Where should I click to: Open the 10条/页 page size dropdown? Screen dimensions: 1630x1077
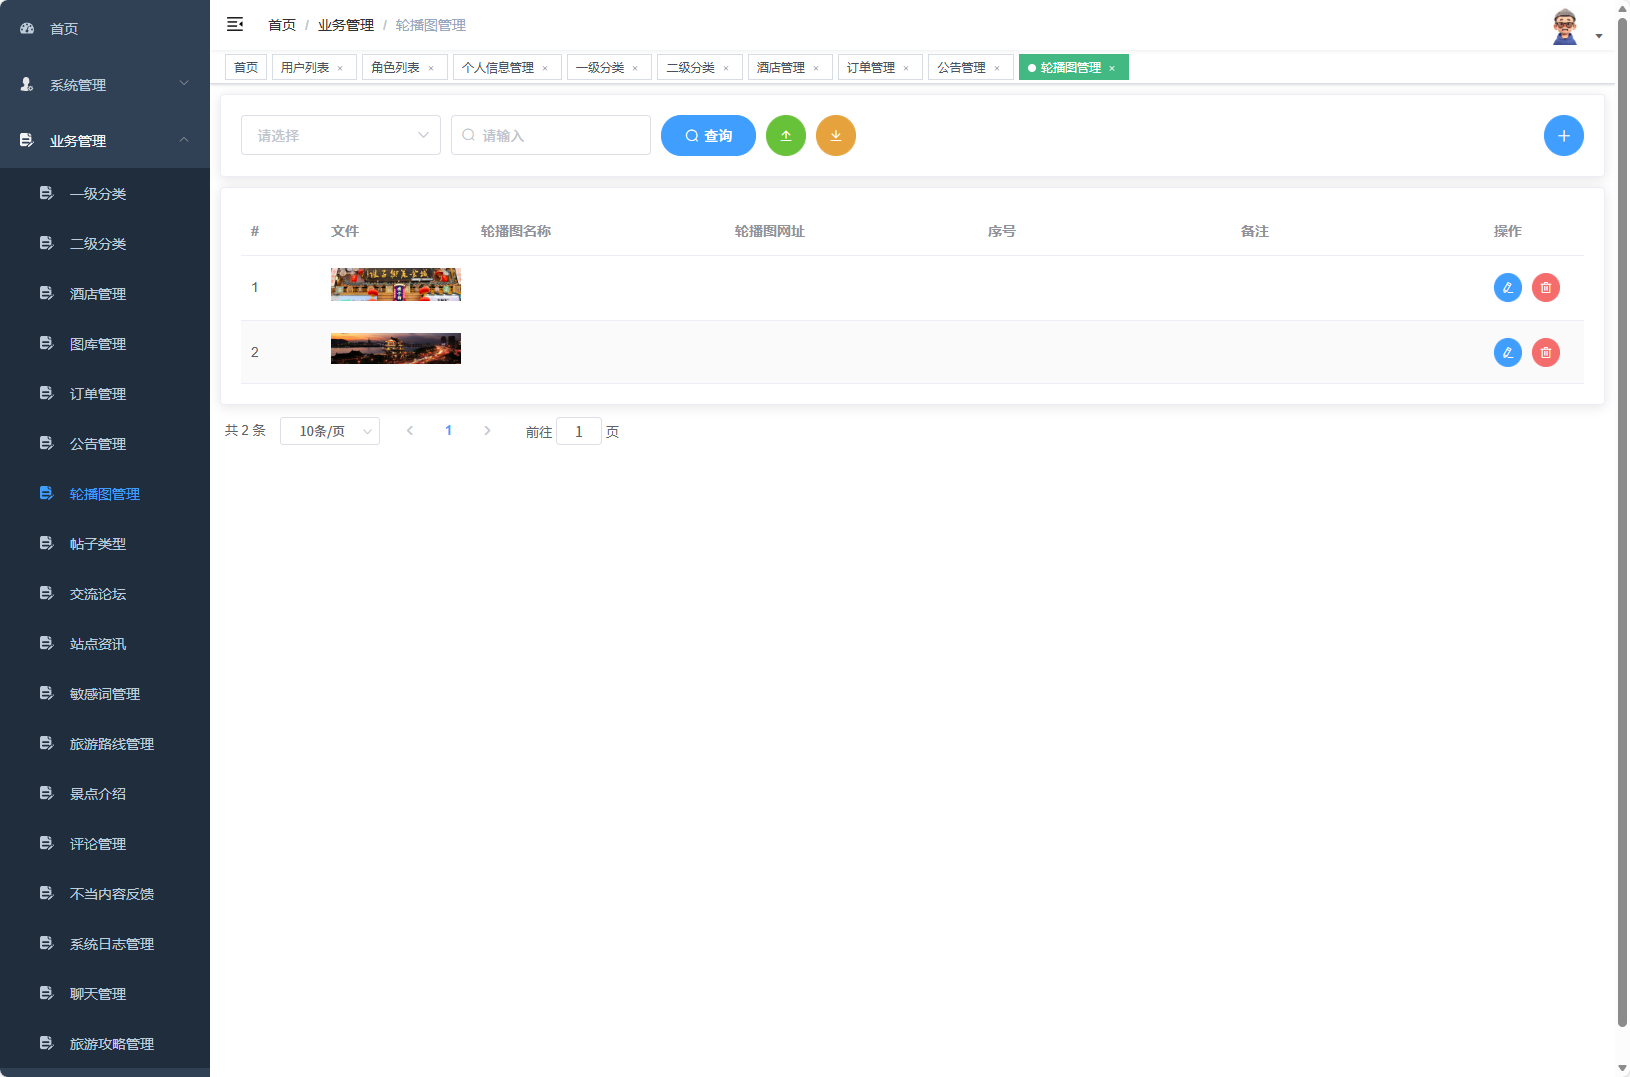[x=330, y=431]
